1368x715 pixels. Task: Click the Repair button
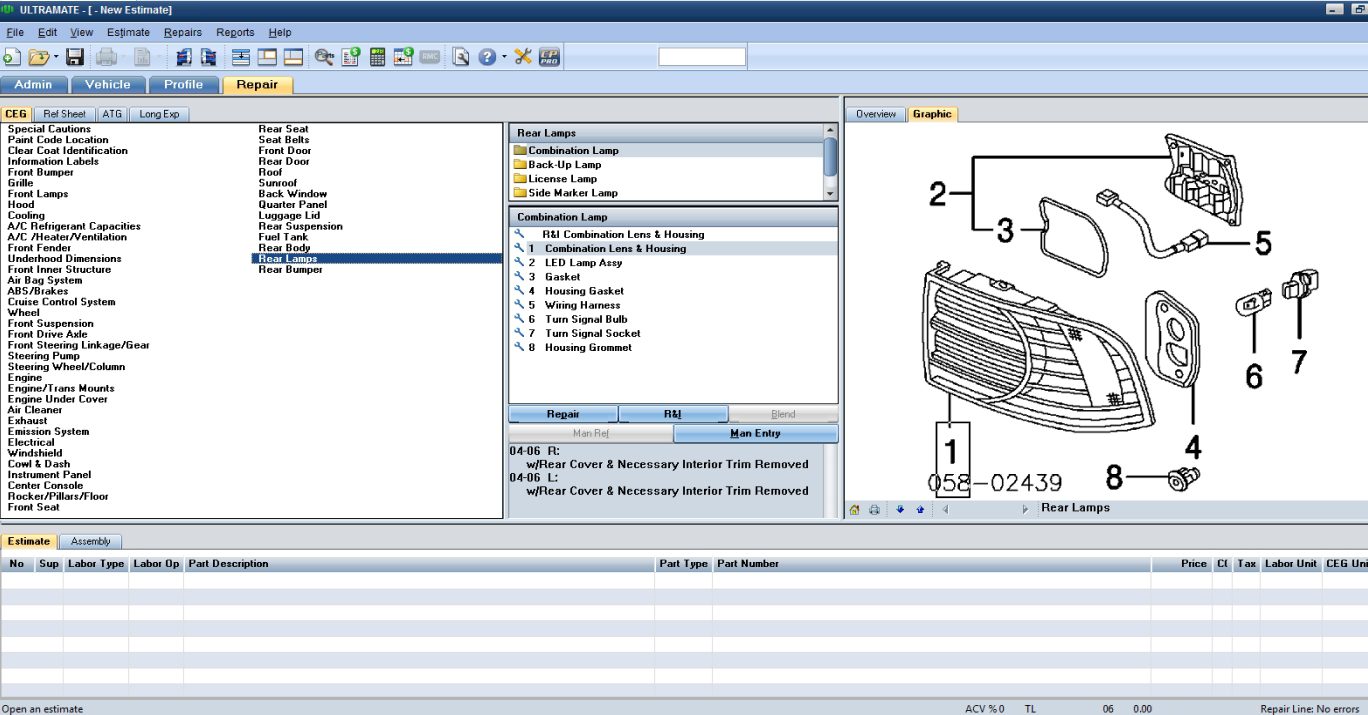(x=562, y=413)
